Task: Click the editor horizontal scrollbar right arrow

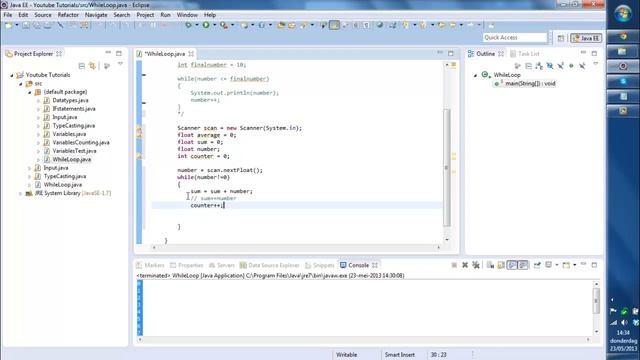Action: pos(439,247)
